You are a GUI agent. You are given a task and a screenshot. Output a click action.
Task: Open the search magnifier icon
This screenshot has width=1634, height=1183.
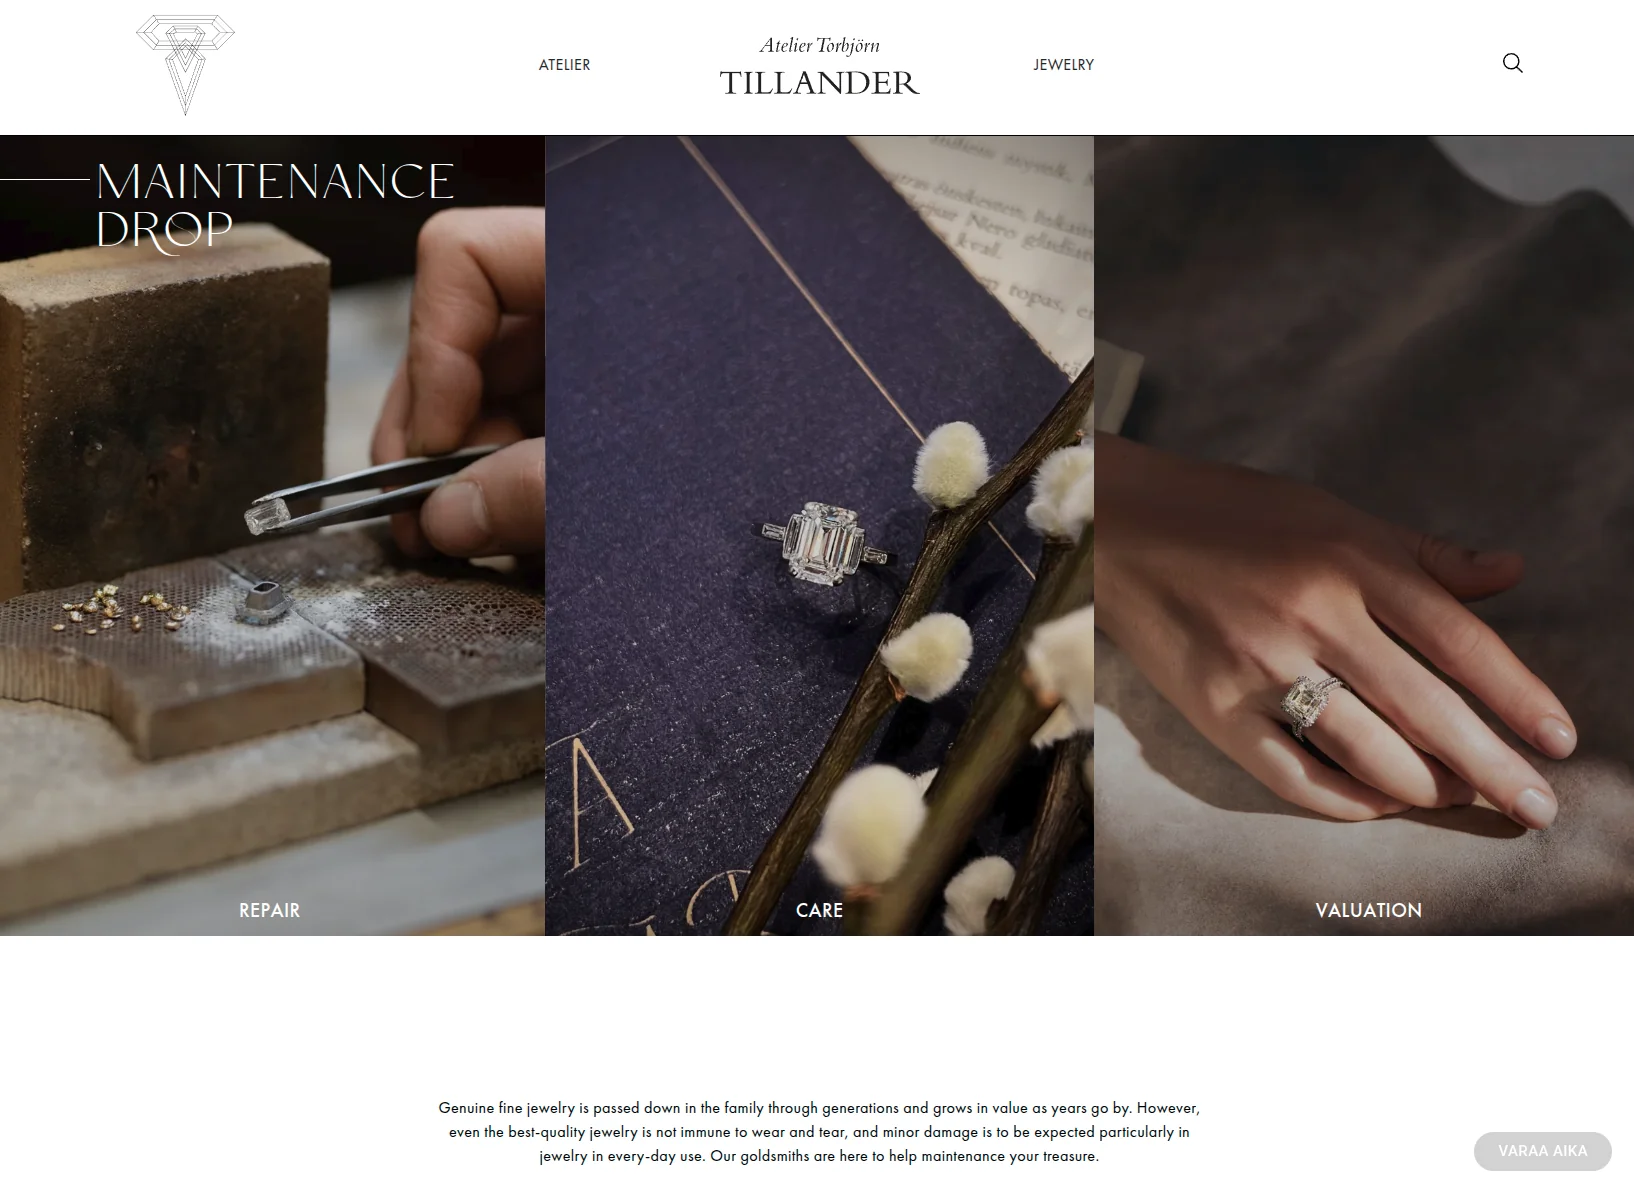pos(1512,64)
